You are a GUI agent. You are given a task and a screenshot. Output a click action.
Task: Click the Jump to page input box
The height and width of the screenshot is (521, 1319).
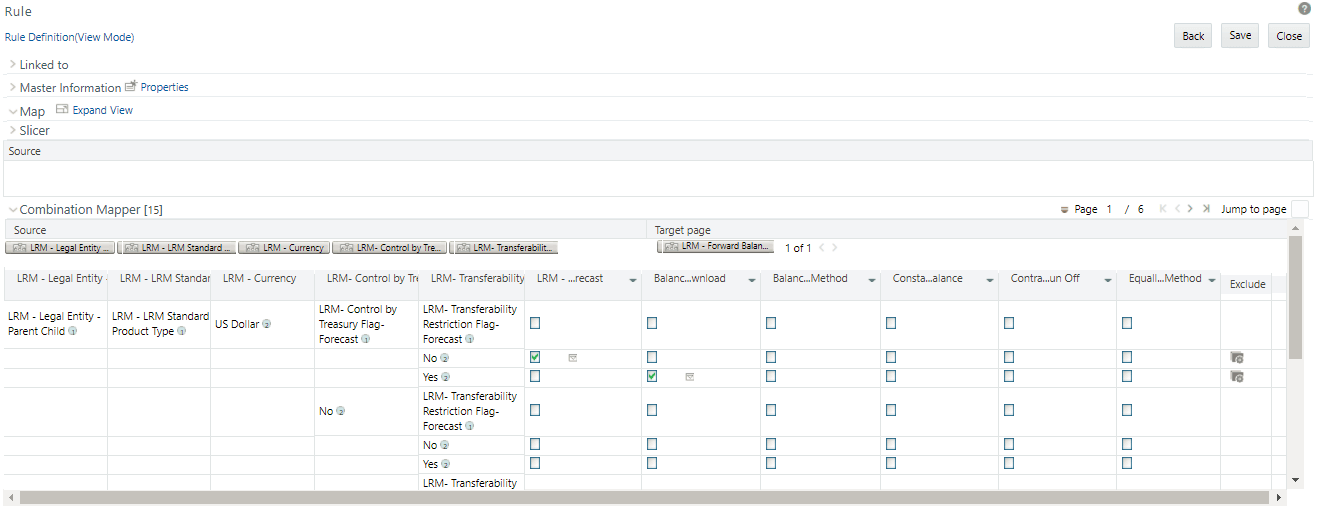click(x=1300, y=209)
